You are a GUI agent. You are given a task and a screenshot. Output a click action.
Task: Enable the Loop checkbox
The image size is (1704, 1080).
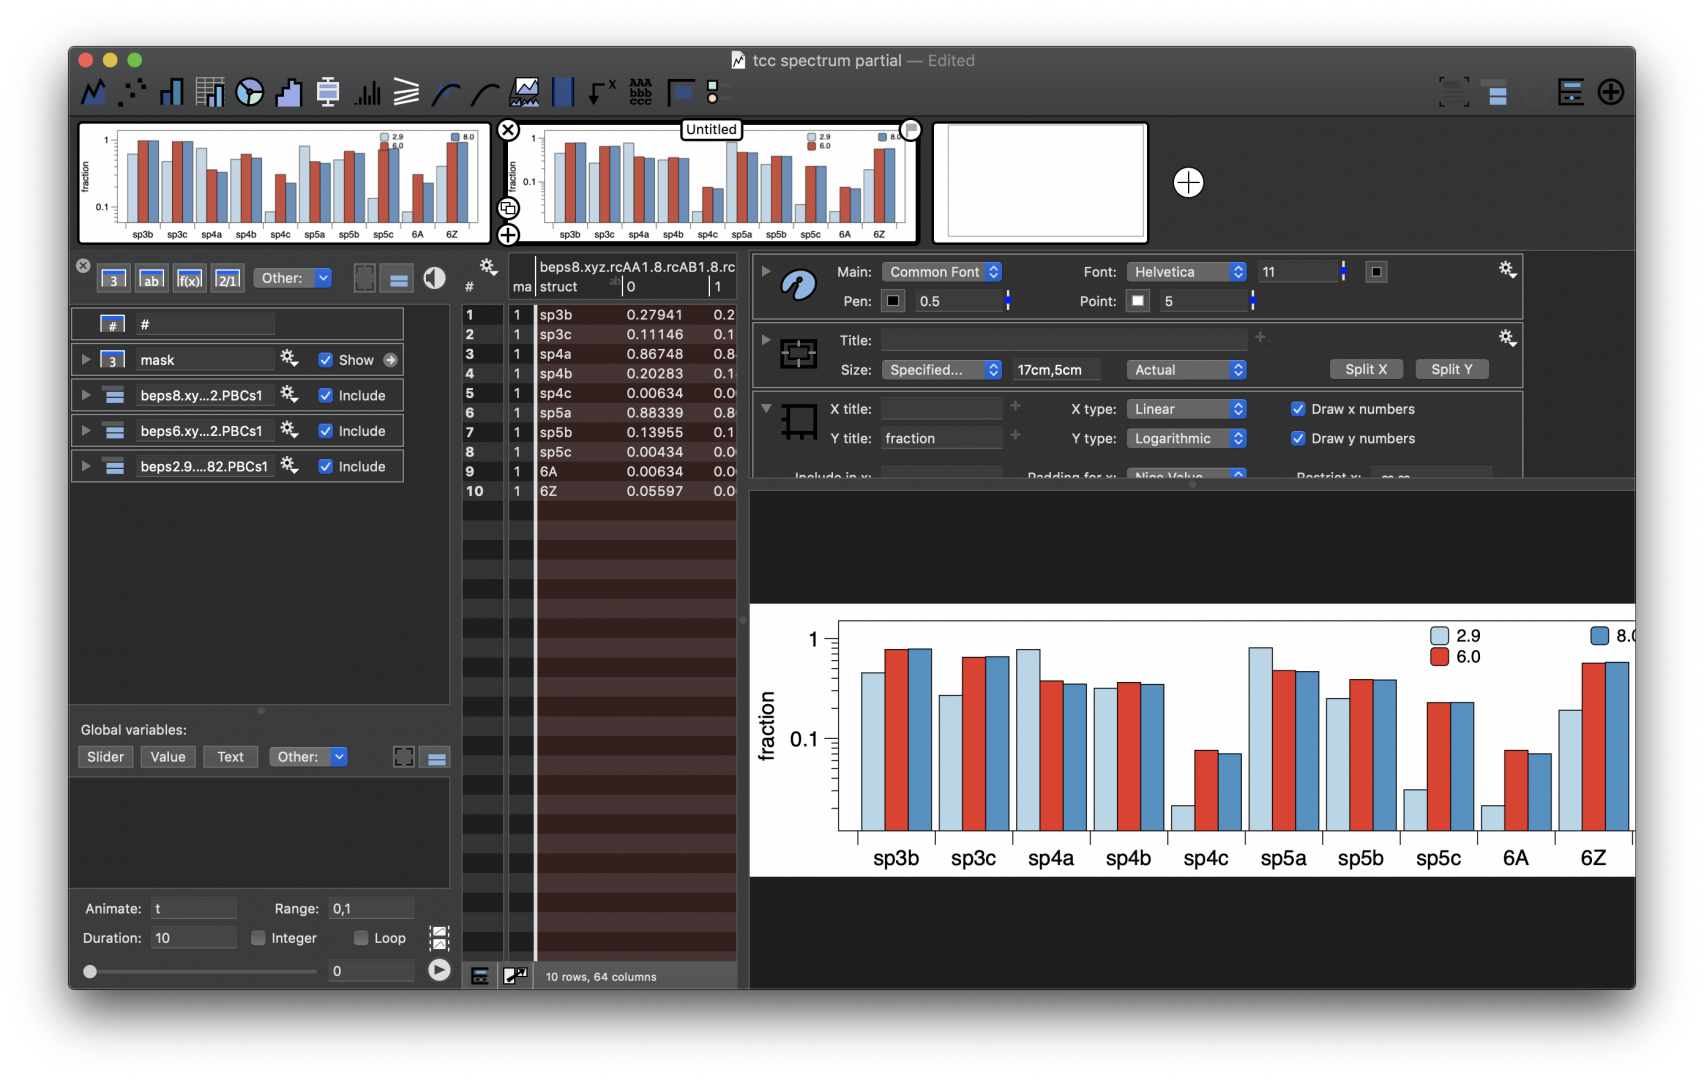click(361, 938)
